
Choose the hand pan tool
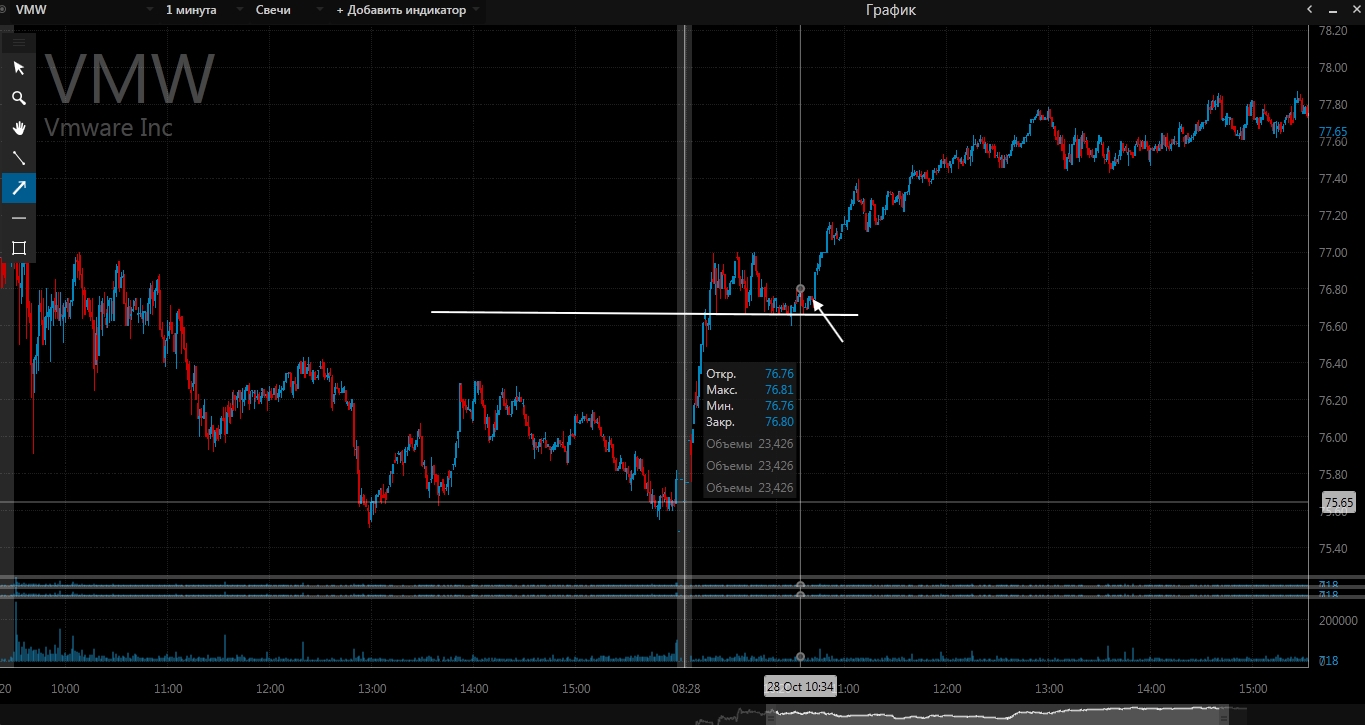[x=18, y=128]
